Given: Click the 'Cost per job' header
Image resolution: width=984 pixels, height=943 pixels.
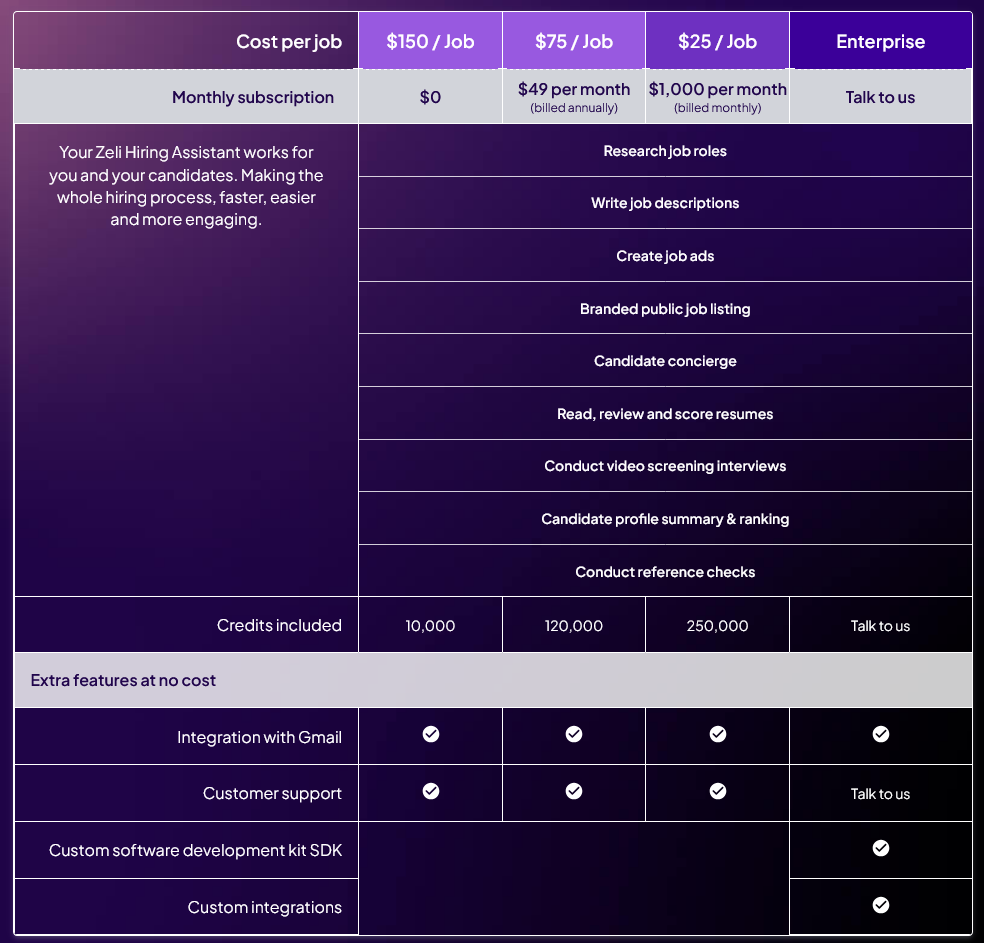Looking at the screenshot, I should point(289,41).
